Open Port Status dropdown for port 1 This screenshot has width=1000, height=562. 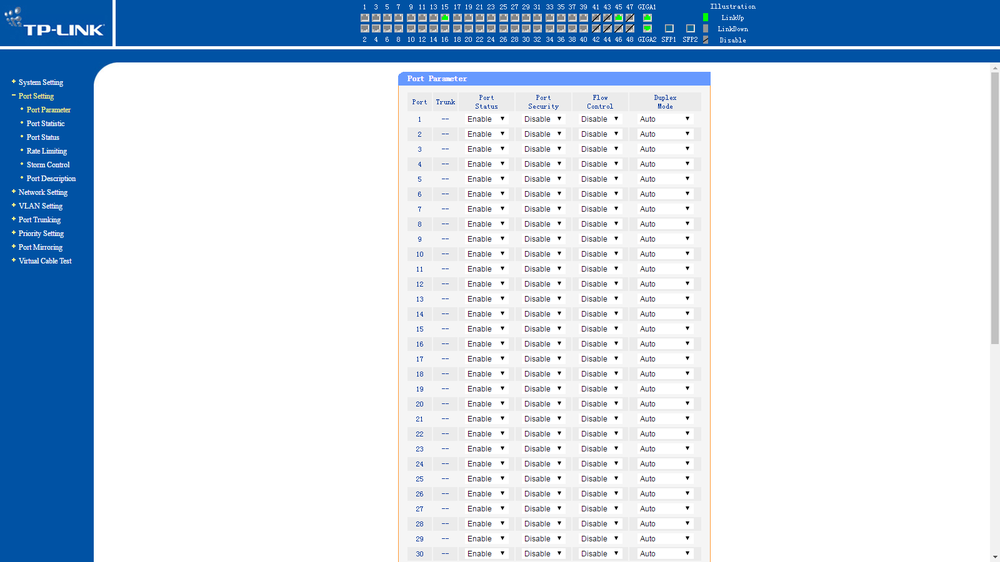coord(486,119)
